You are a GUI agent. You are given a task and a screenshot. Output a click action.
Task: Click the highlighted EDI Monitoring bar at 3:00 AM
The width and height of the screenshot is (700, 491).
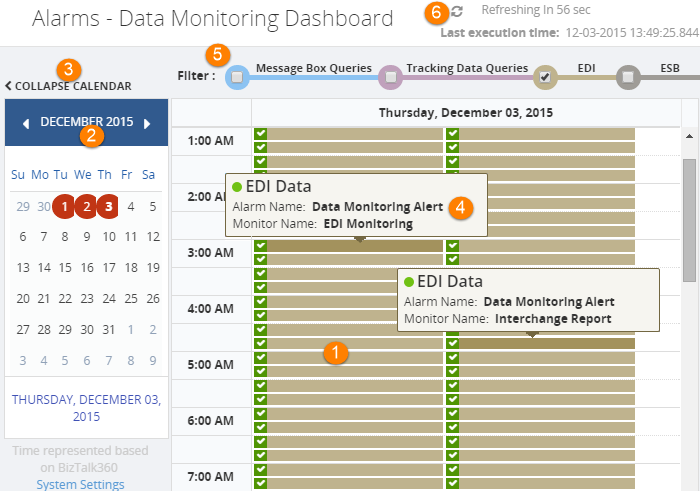point(354,246)
